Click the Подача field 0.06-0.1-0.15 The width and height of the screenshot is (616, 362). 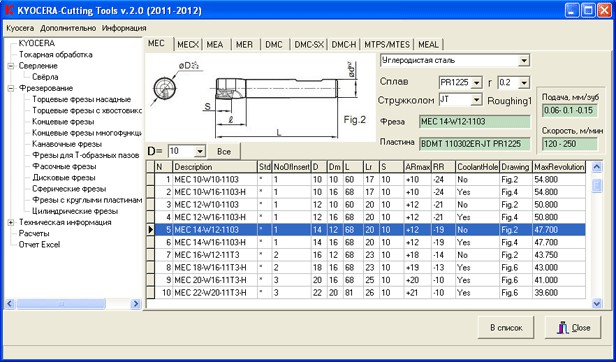tap(569, 110)
